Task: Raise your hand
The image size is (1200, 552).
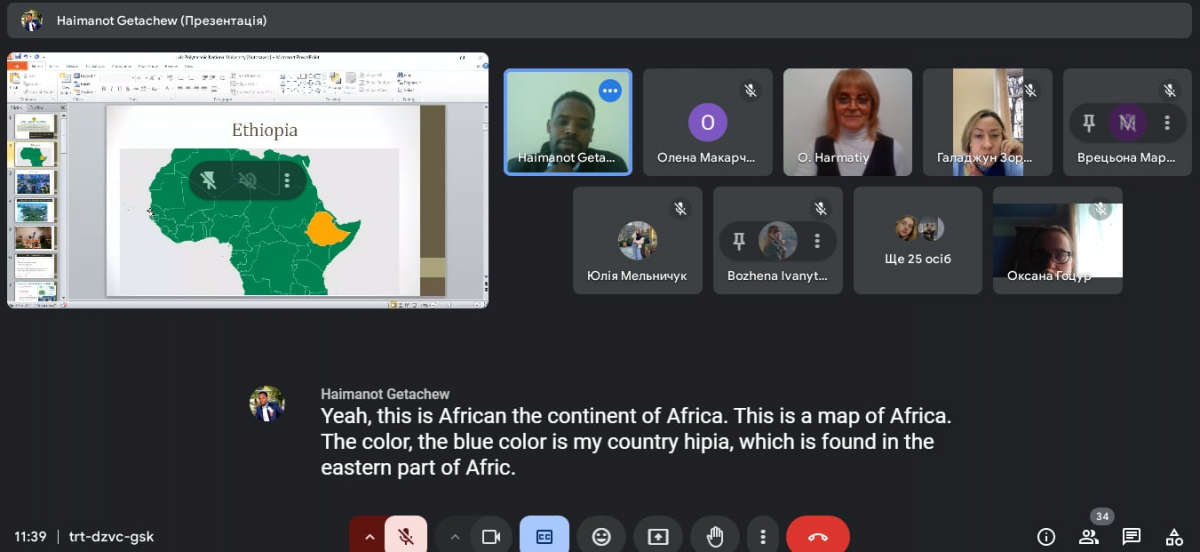Action: (715, 537)
